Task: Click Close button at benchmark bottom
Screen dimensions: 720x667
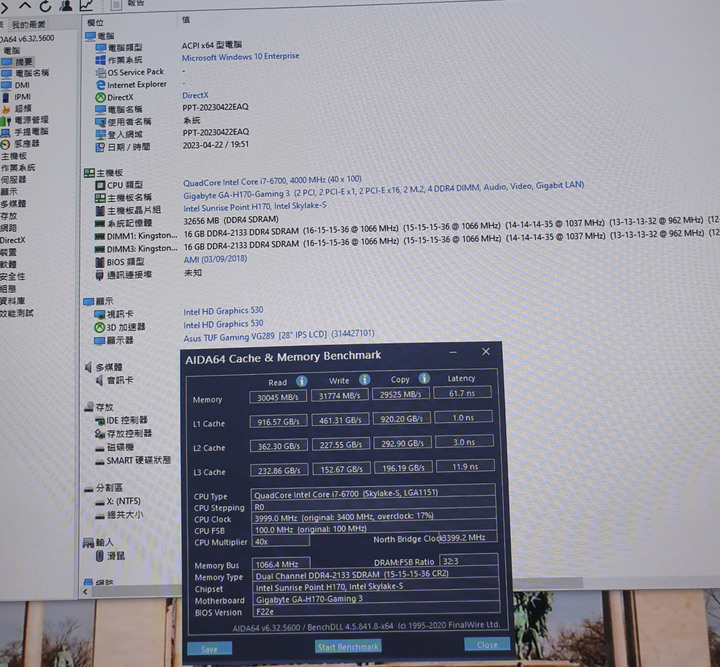Action: click(x=487, y=644)
